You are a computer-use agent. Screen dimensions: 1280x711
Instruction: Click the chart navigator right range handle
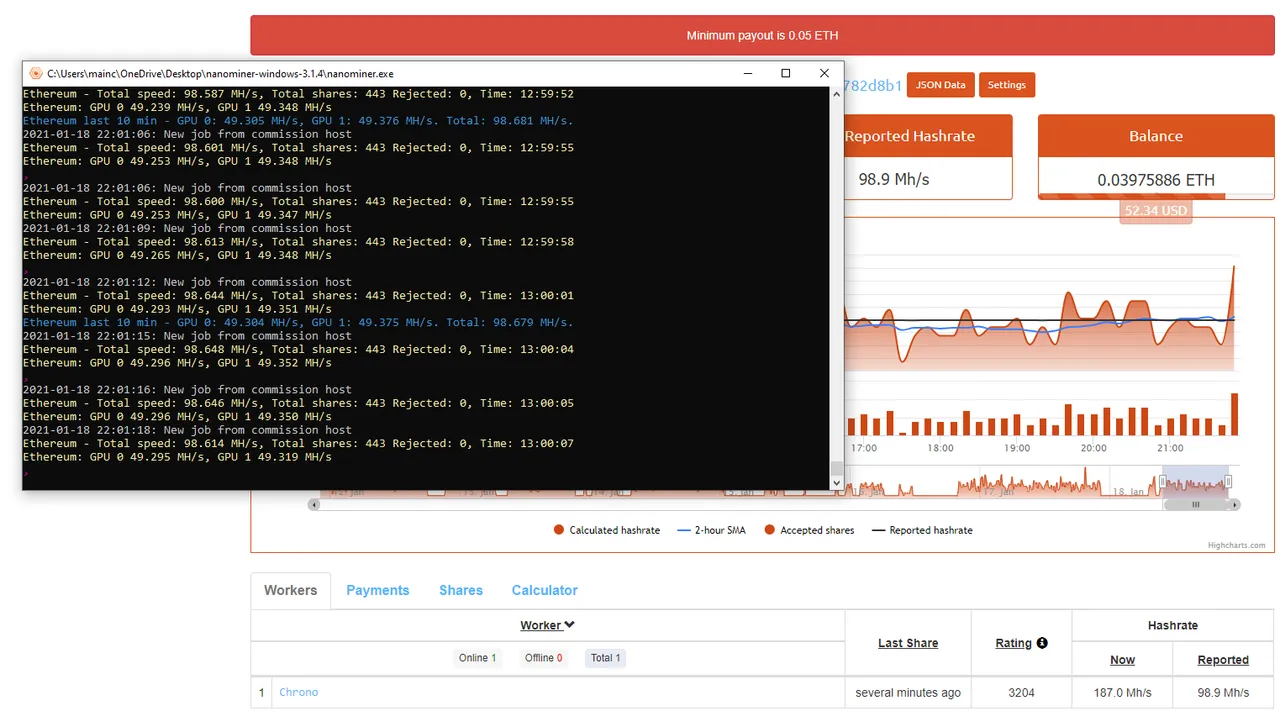point(1229,482)
